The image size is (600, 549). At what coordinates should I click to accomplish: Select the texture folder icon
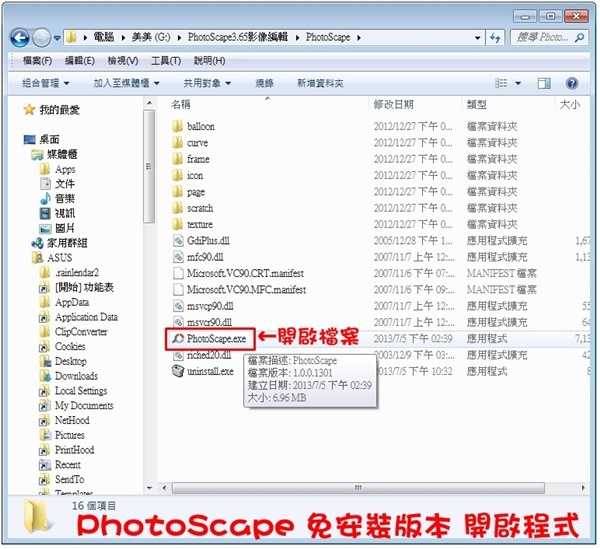[178, 224]
